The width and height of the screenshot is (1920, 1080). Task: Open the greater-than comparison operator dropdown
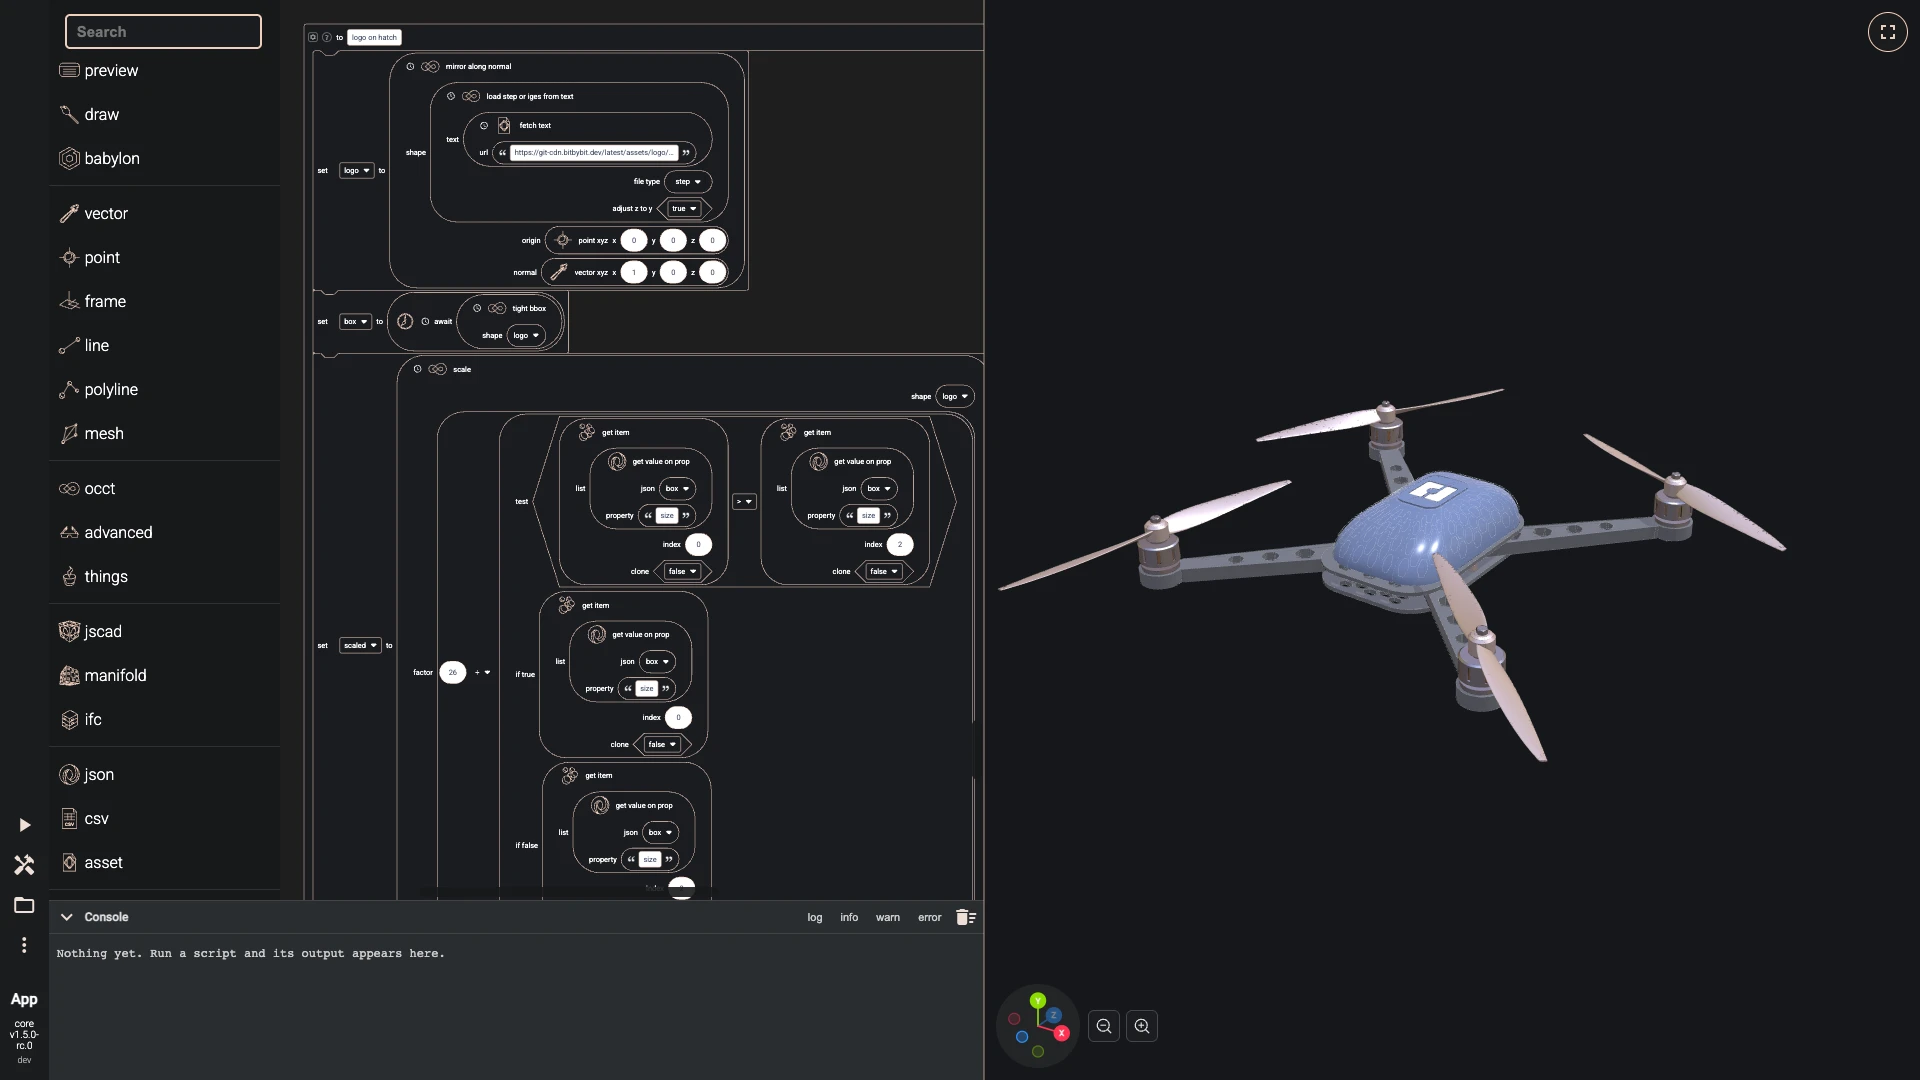[x=744, y=502]
